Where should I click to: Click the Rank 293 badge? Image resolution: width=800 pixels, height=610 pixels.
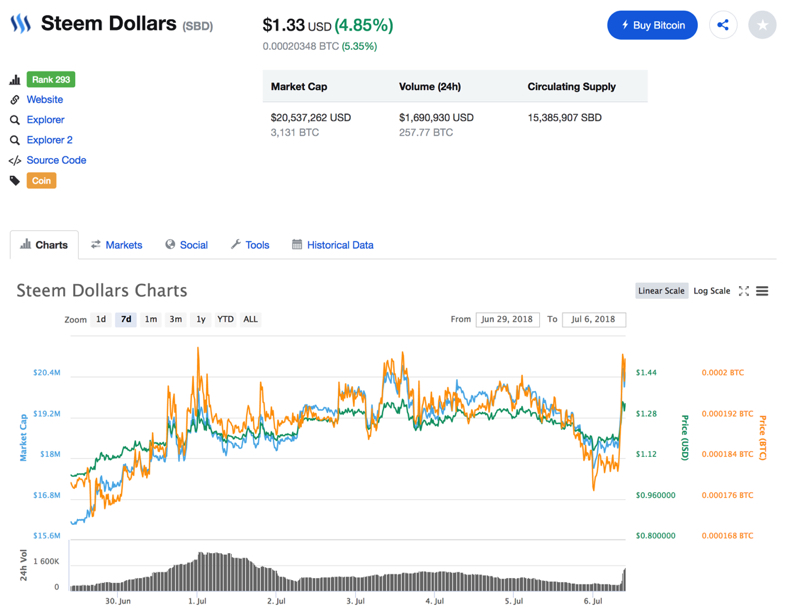click(51, 80)
